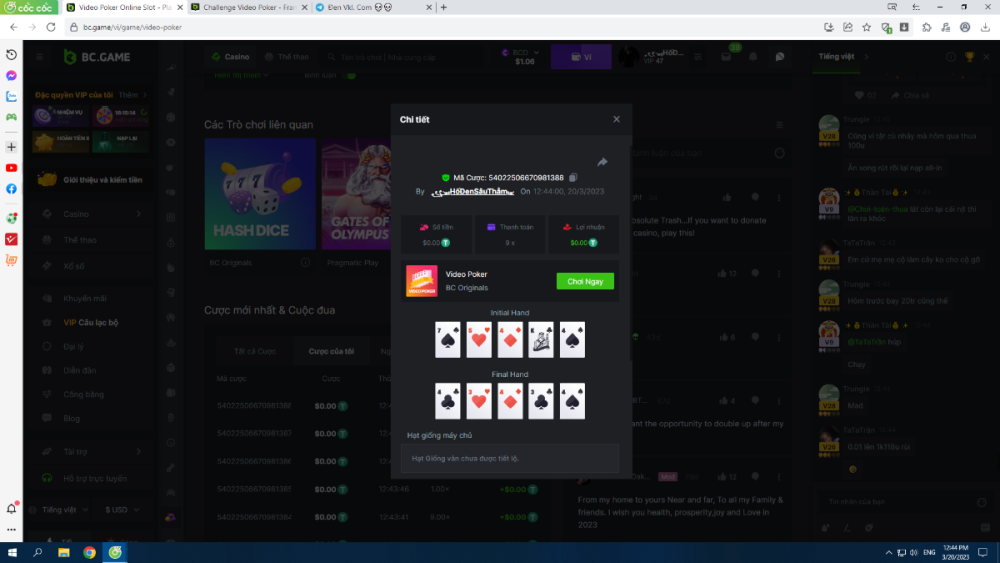Open Facebook icon in browser sidebar
This screenshot has height=563, width=1000.
tap(11, 189)
